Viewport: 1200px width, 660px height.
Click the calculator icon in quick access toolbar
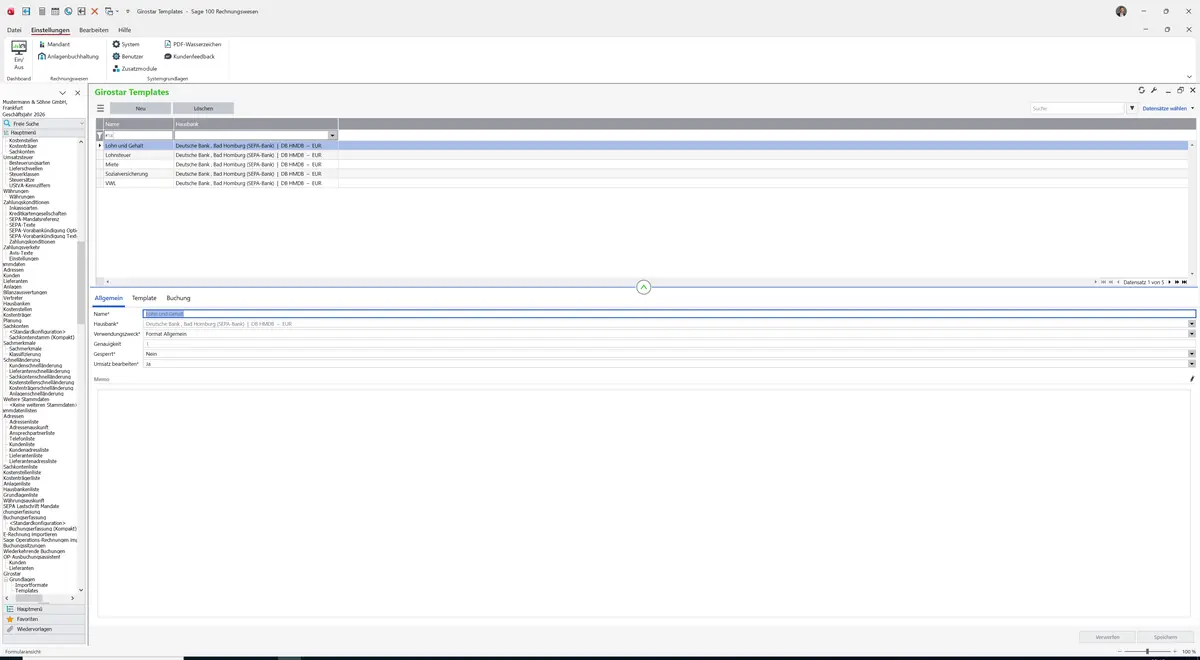pyautogui.click(x=40, y=10)
